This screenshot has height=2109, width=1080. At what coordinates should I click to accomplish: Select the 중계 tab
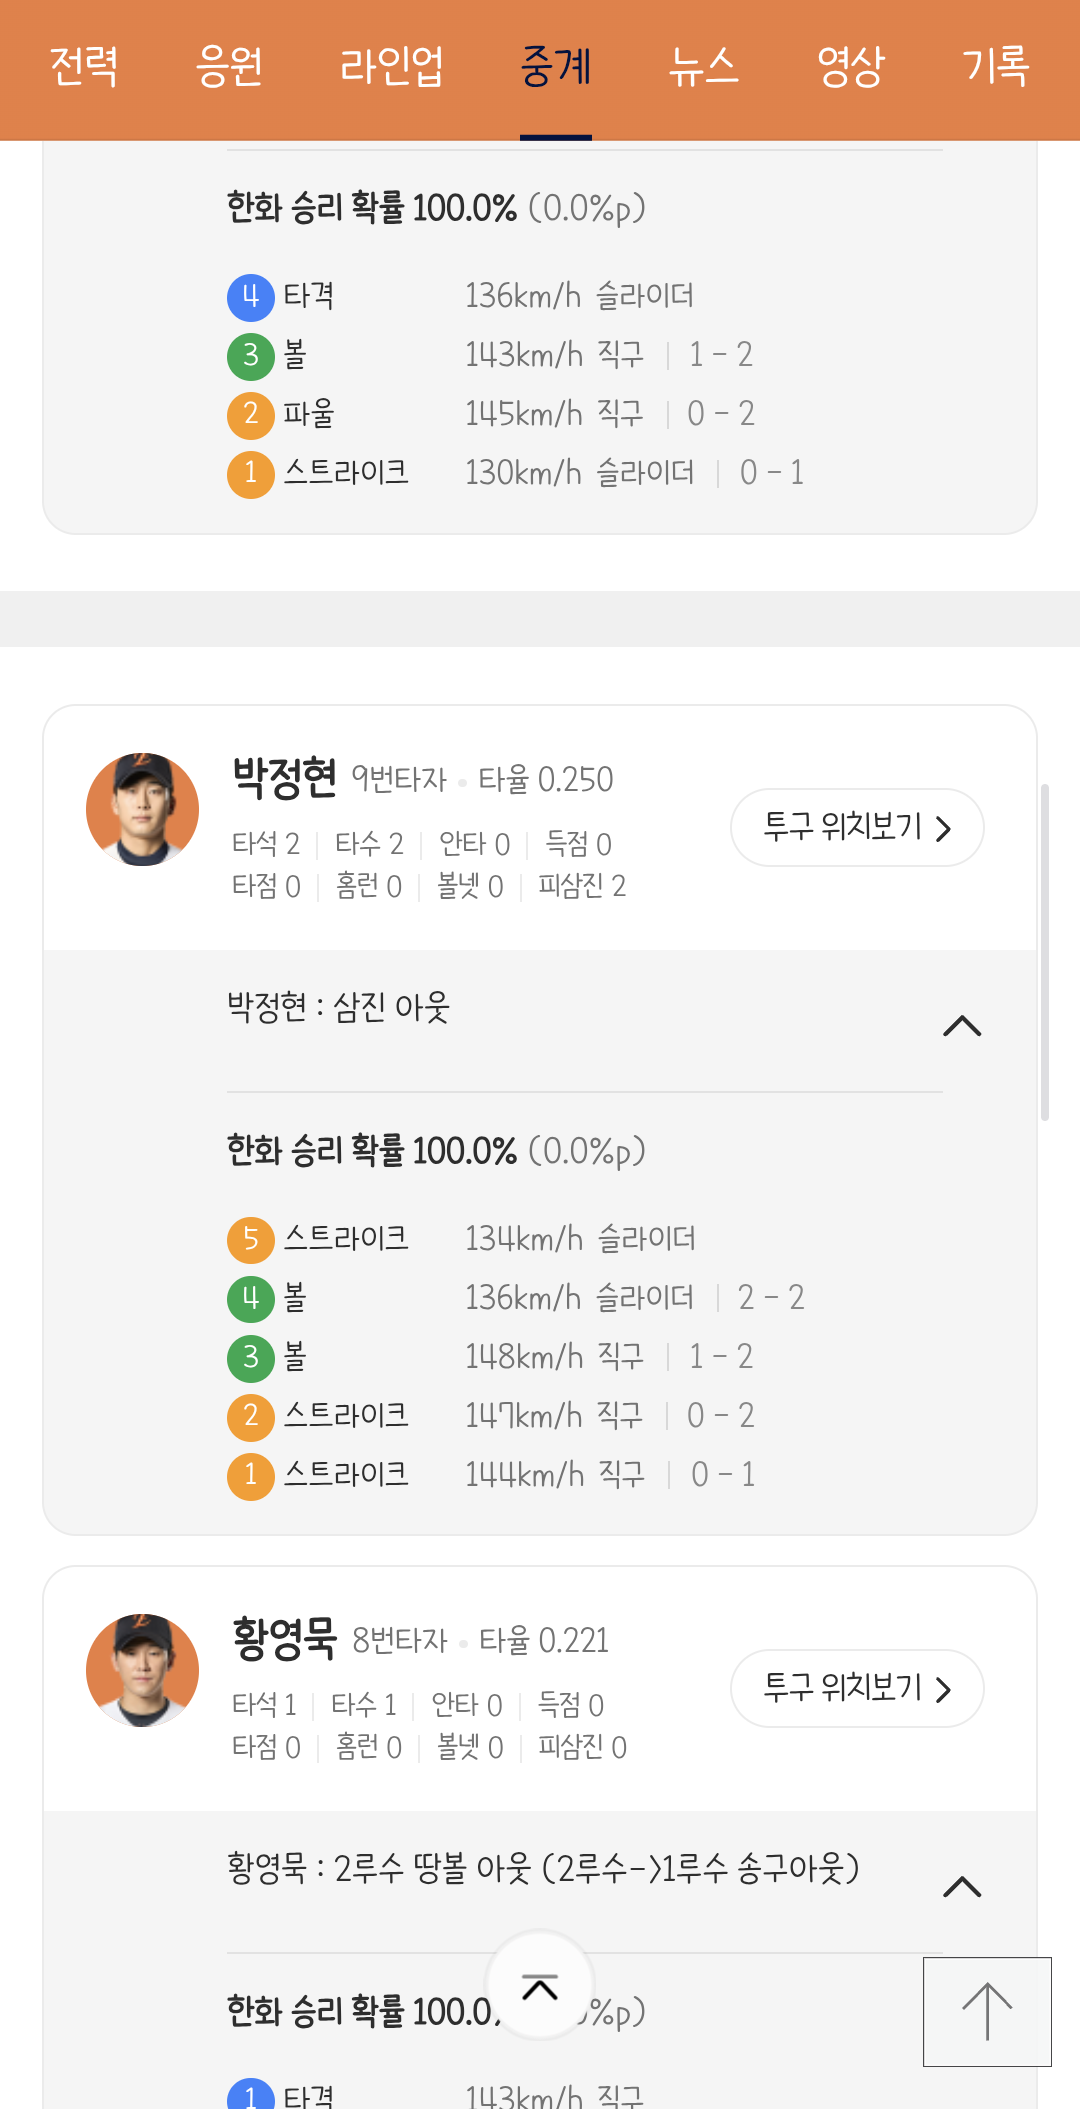[556, 66]
